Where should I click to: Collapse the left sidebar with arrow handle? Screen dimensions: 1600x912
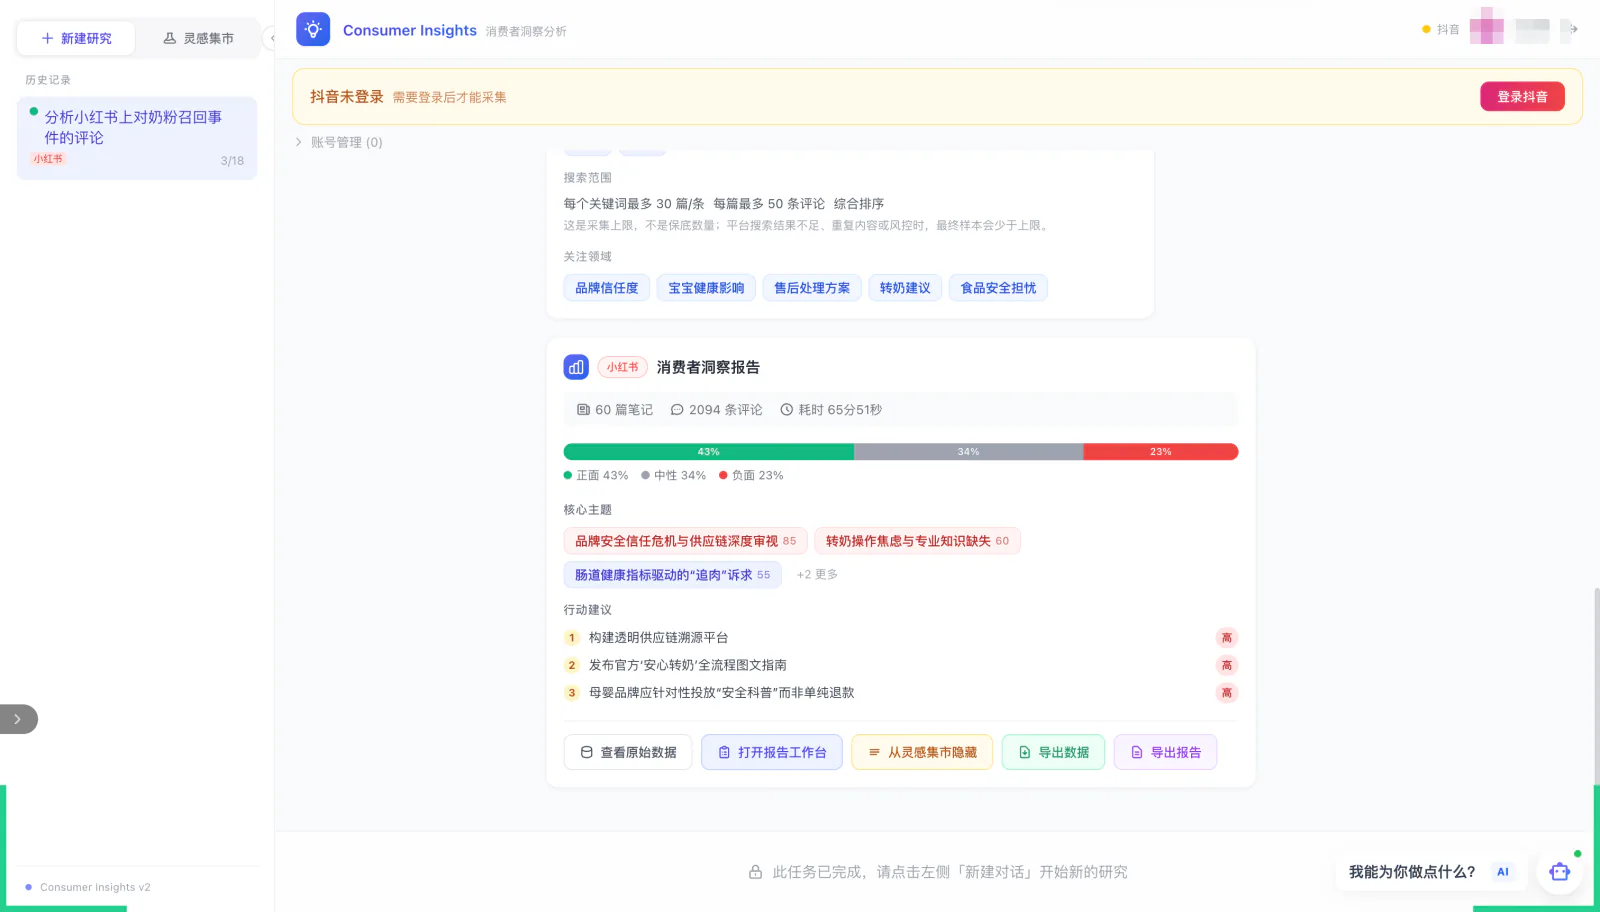click(x=271, y=38)
